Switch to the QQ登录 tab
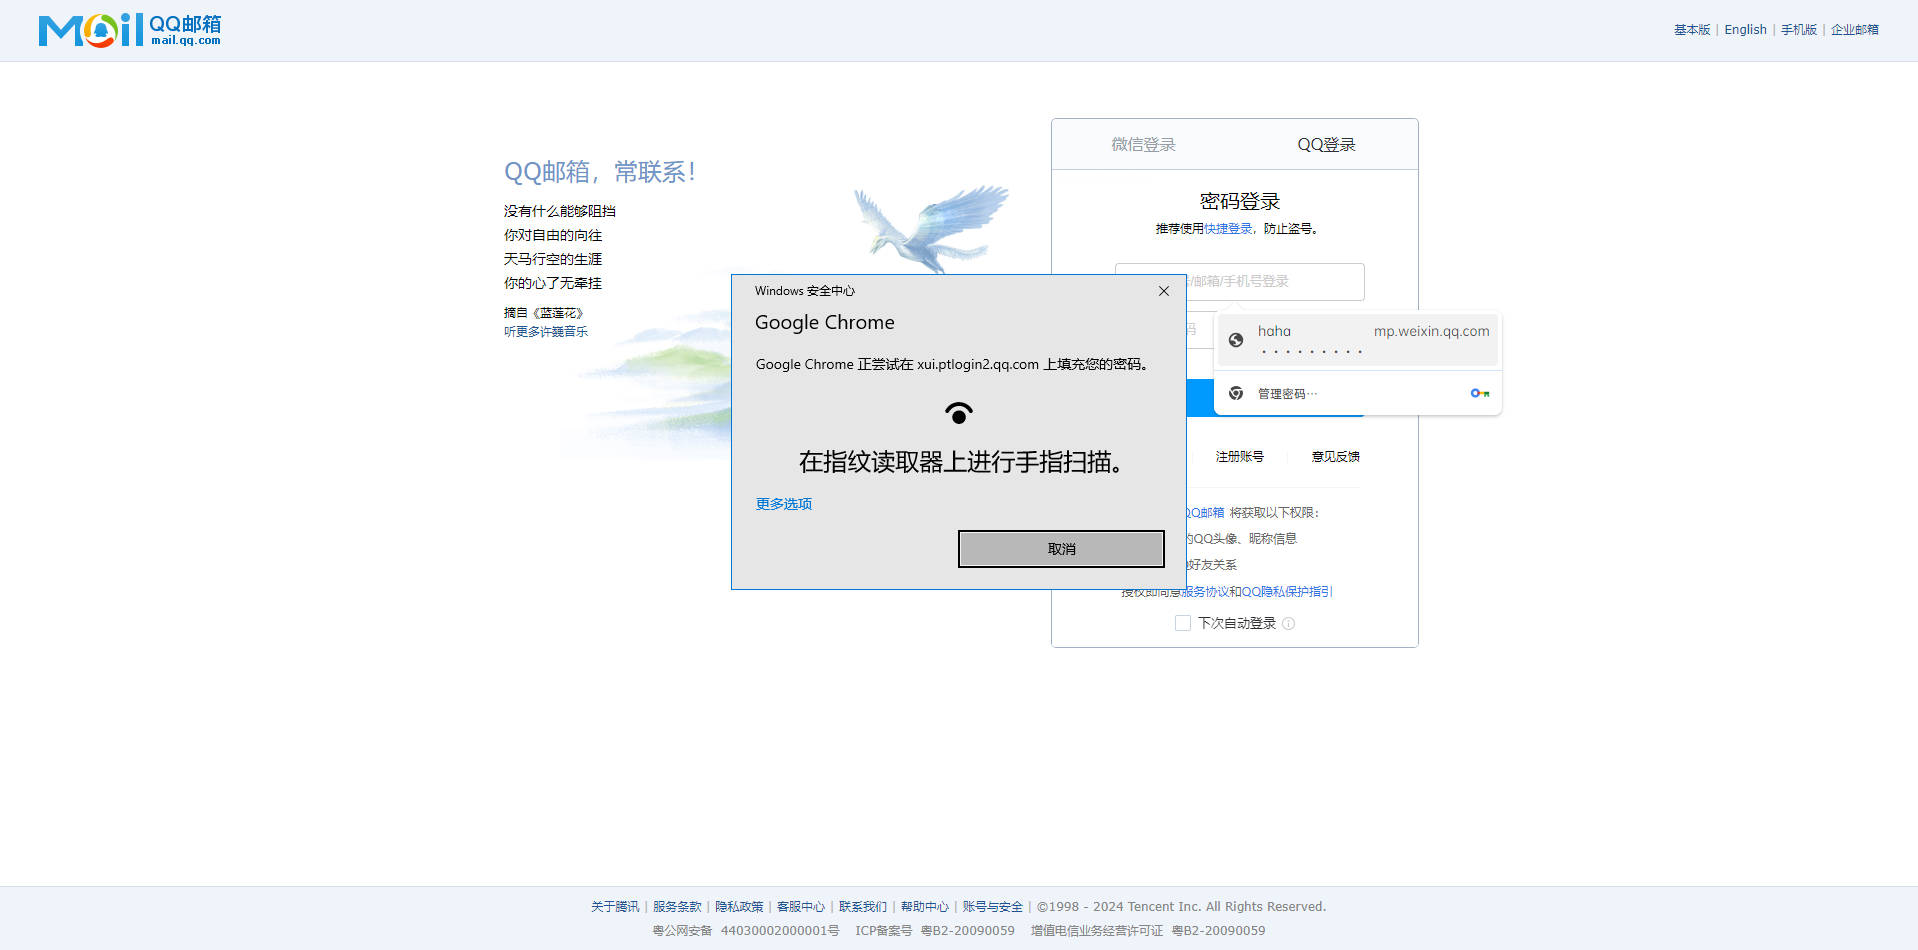 point(1326,144)
